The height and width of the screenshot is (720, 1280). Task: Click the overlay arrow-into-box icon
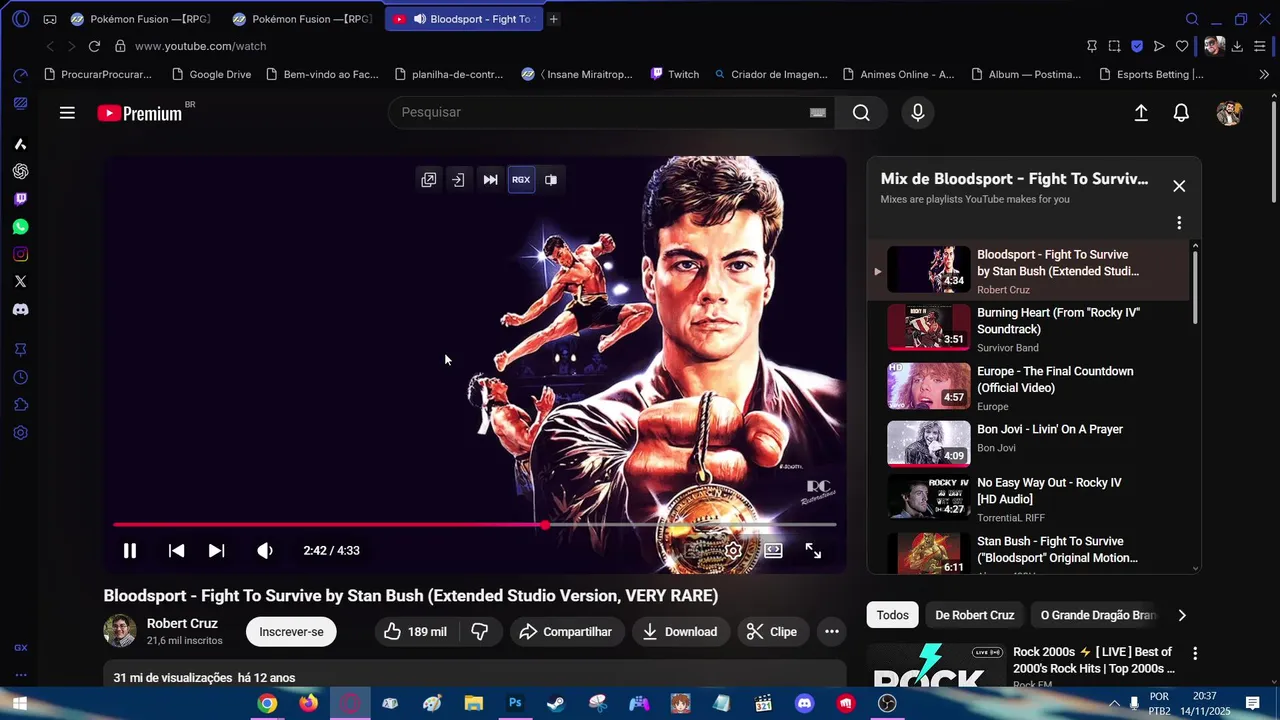(x=458, y=180)
